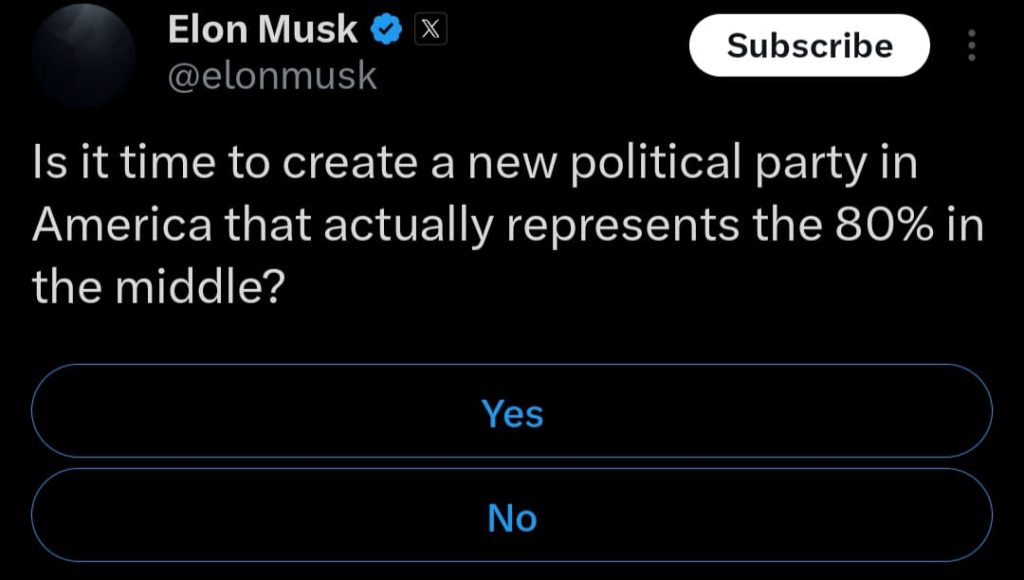The width and height of the screenshot is (1024, 580).
Task: Open profile via Elon Musk display name
Action: 263,29
